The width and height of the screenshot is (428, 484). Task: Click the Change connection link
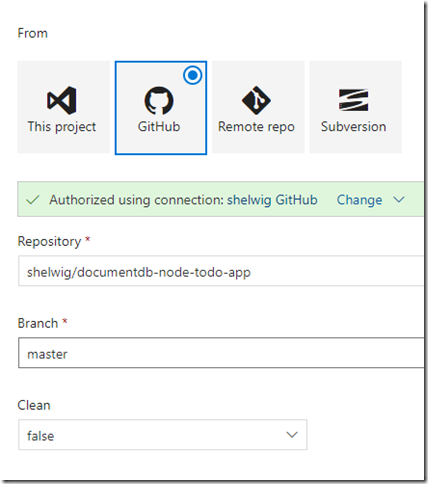tap(359, 200)
